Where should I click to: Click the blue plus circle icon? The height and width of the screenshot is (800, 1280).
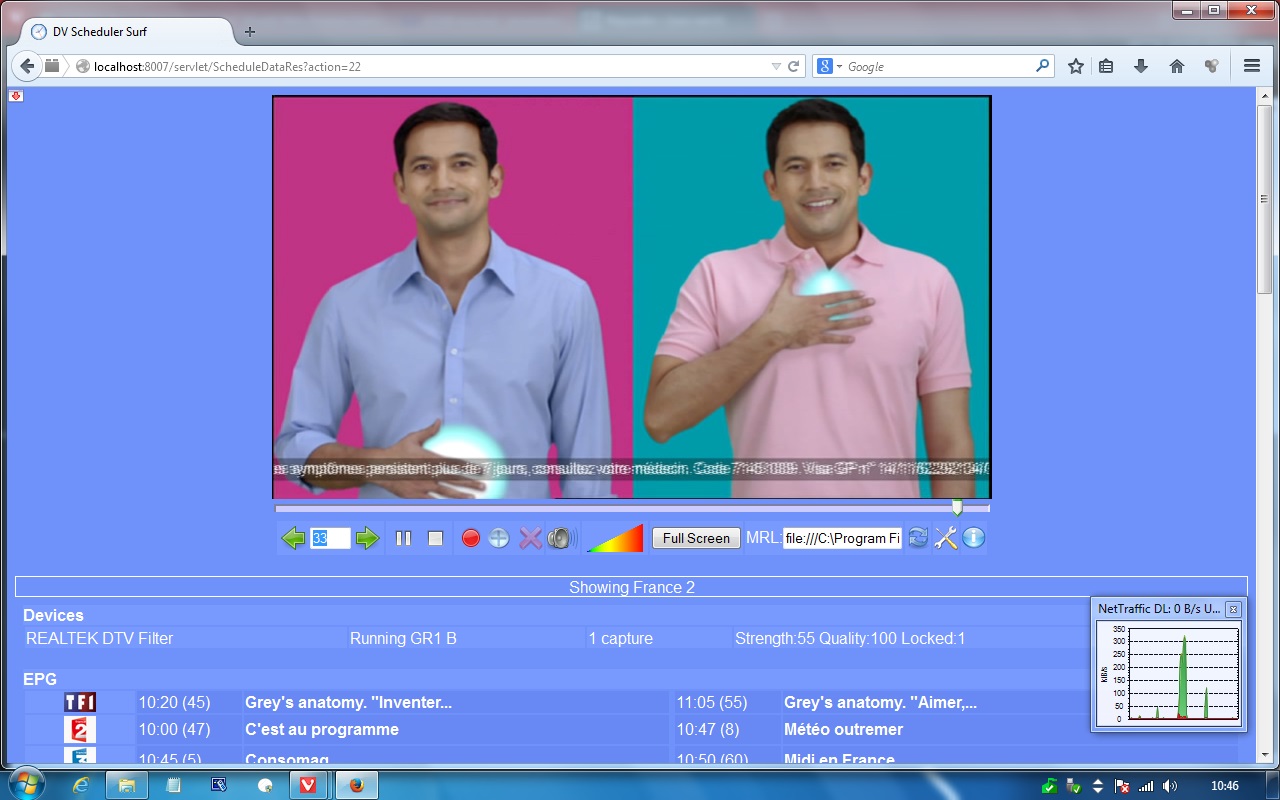[499, 539]
